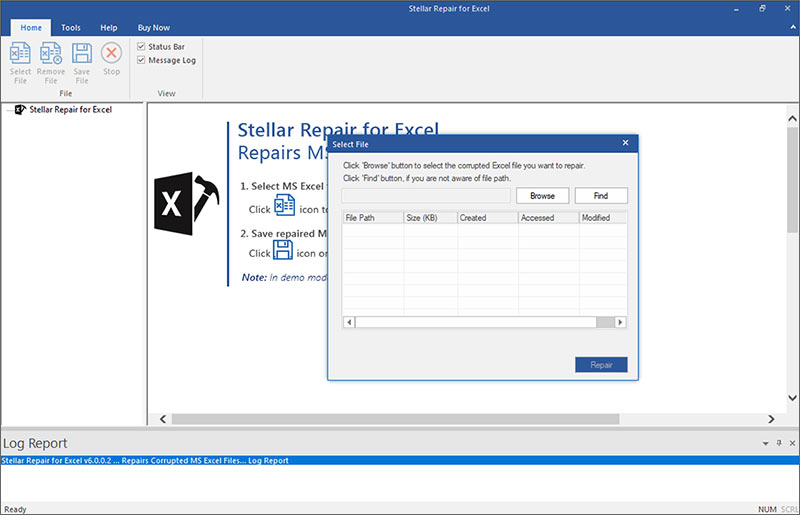
Task: Click the Excel file icon in step 1
Action: [x=284, y=205]
